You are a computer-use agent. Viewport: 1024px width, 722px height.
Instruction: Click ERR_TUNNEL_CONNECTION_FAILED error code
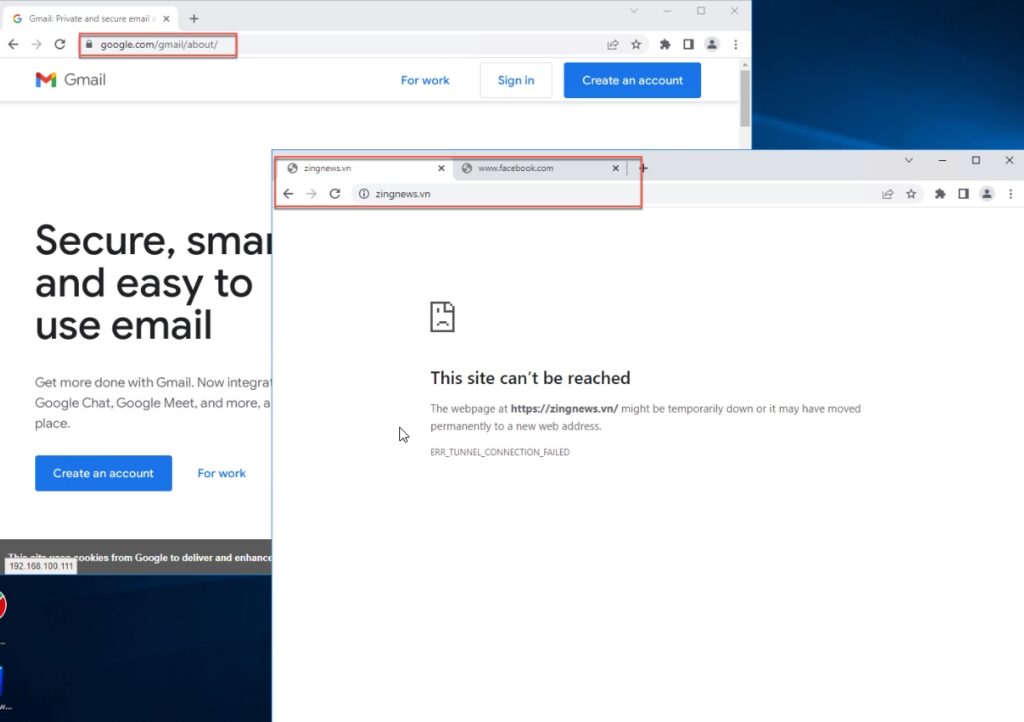(500, 452)
